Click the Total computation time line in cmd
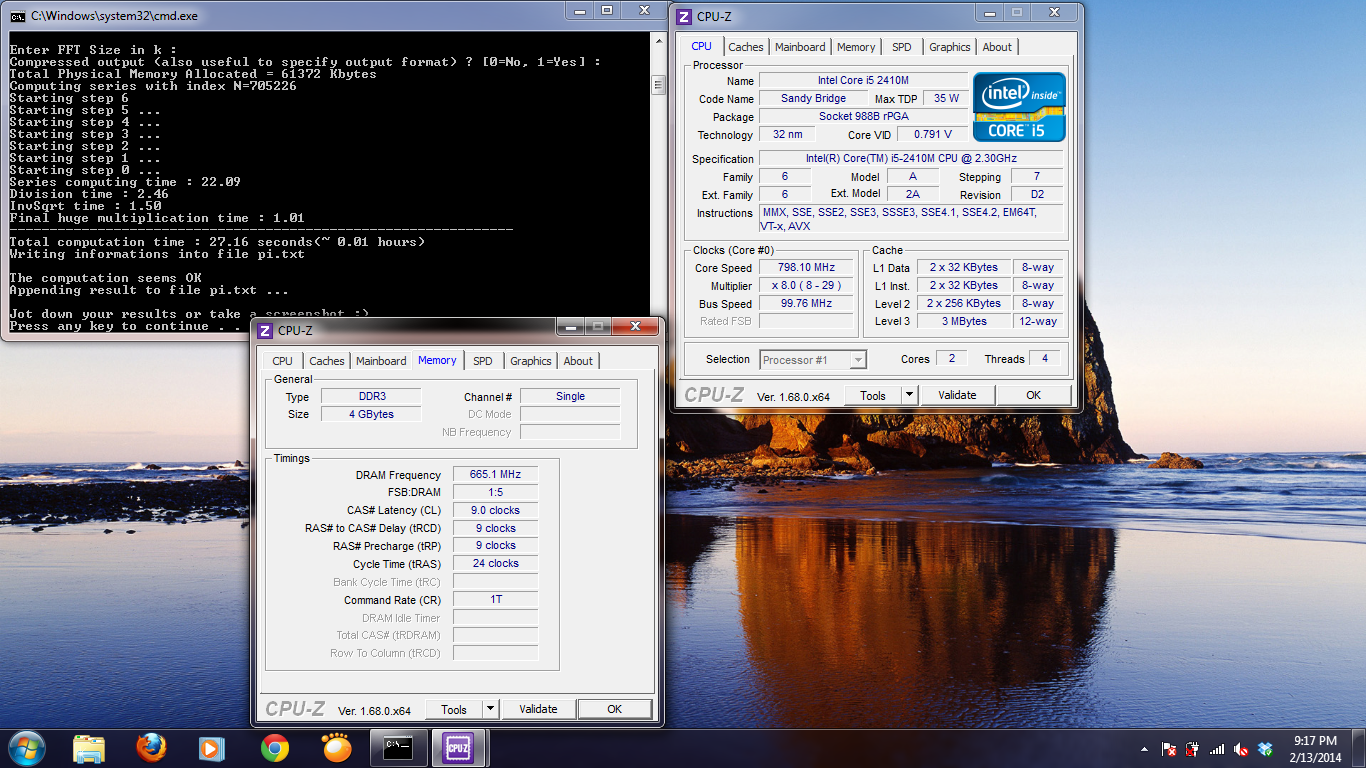Viewport: 1366px width, 768px height. pyautogui.click(x=217, y=242)
